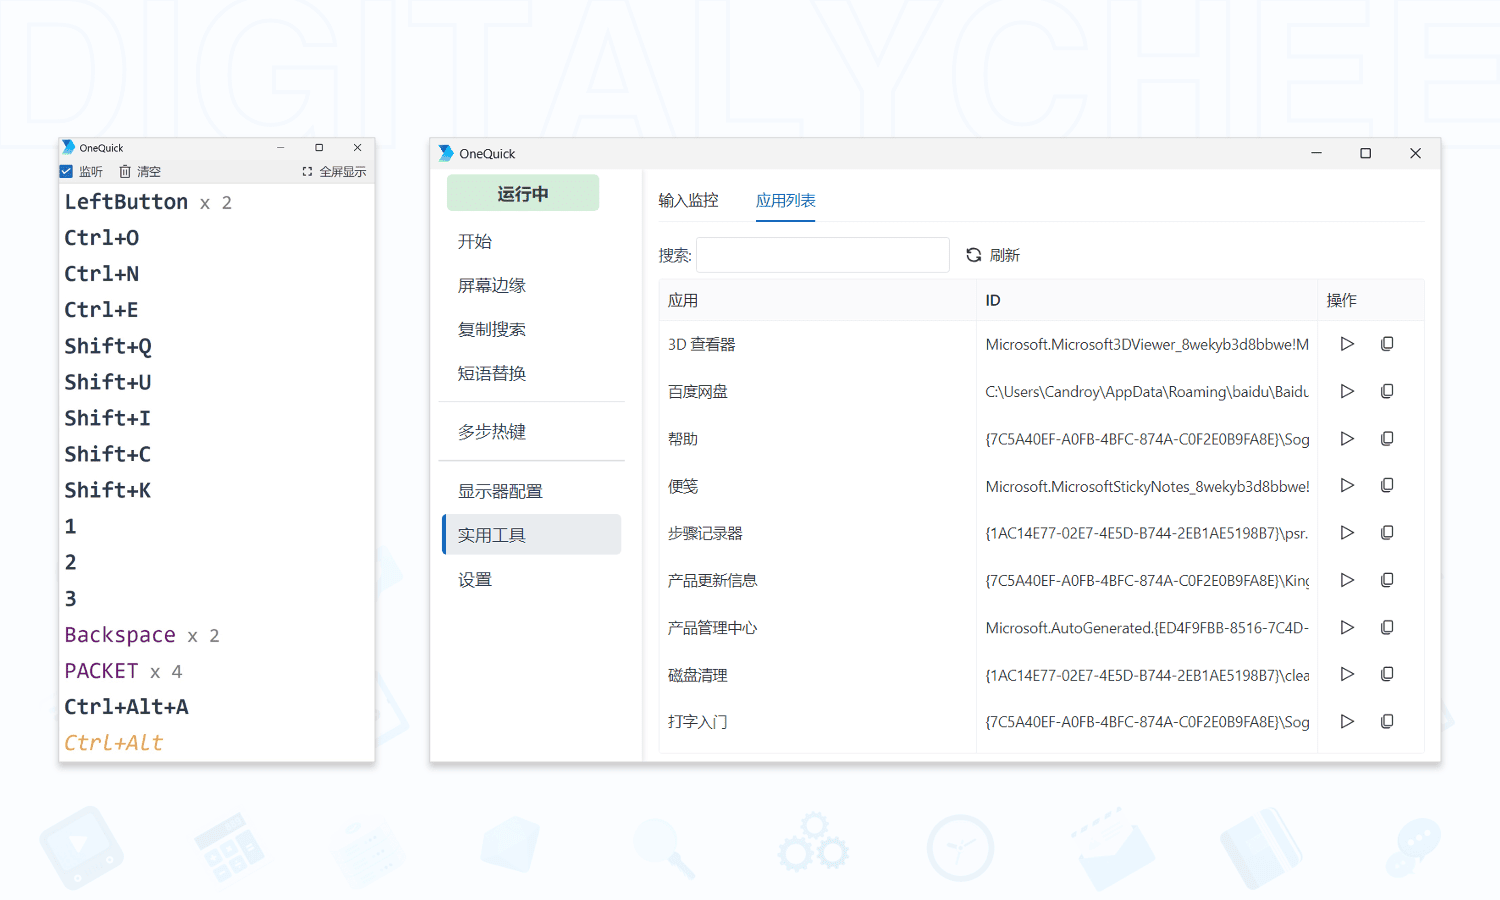Copy the ID of 百度网盘
Image resolution: width=1500 pixels, height=900 pixels.
point(1387,391)
